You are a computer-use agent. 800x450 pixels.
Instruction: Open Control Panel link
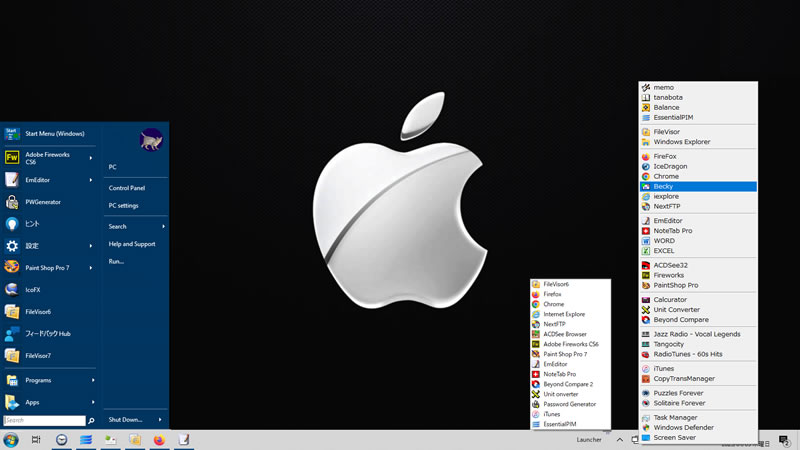[127, 188]
